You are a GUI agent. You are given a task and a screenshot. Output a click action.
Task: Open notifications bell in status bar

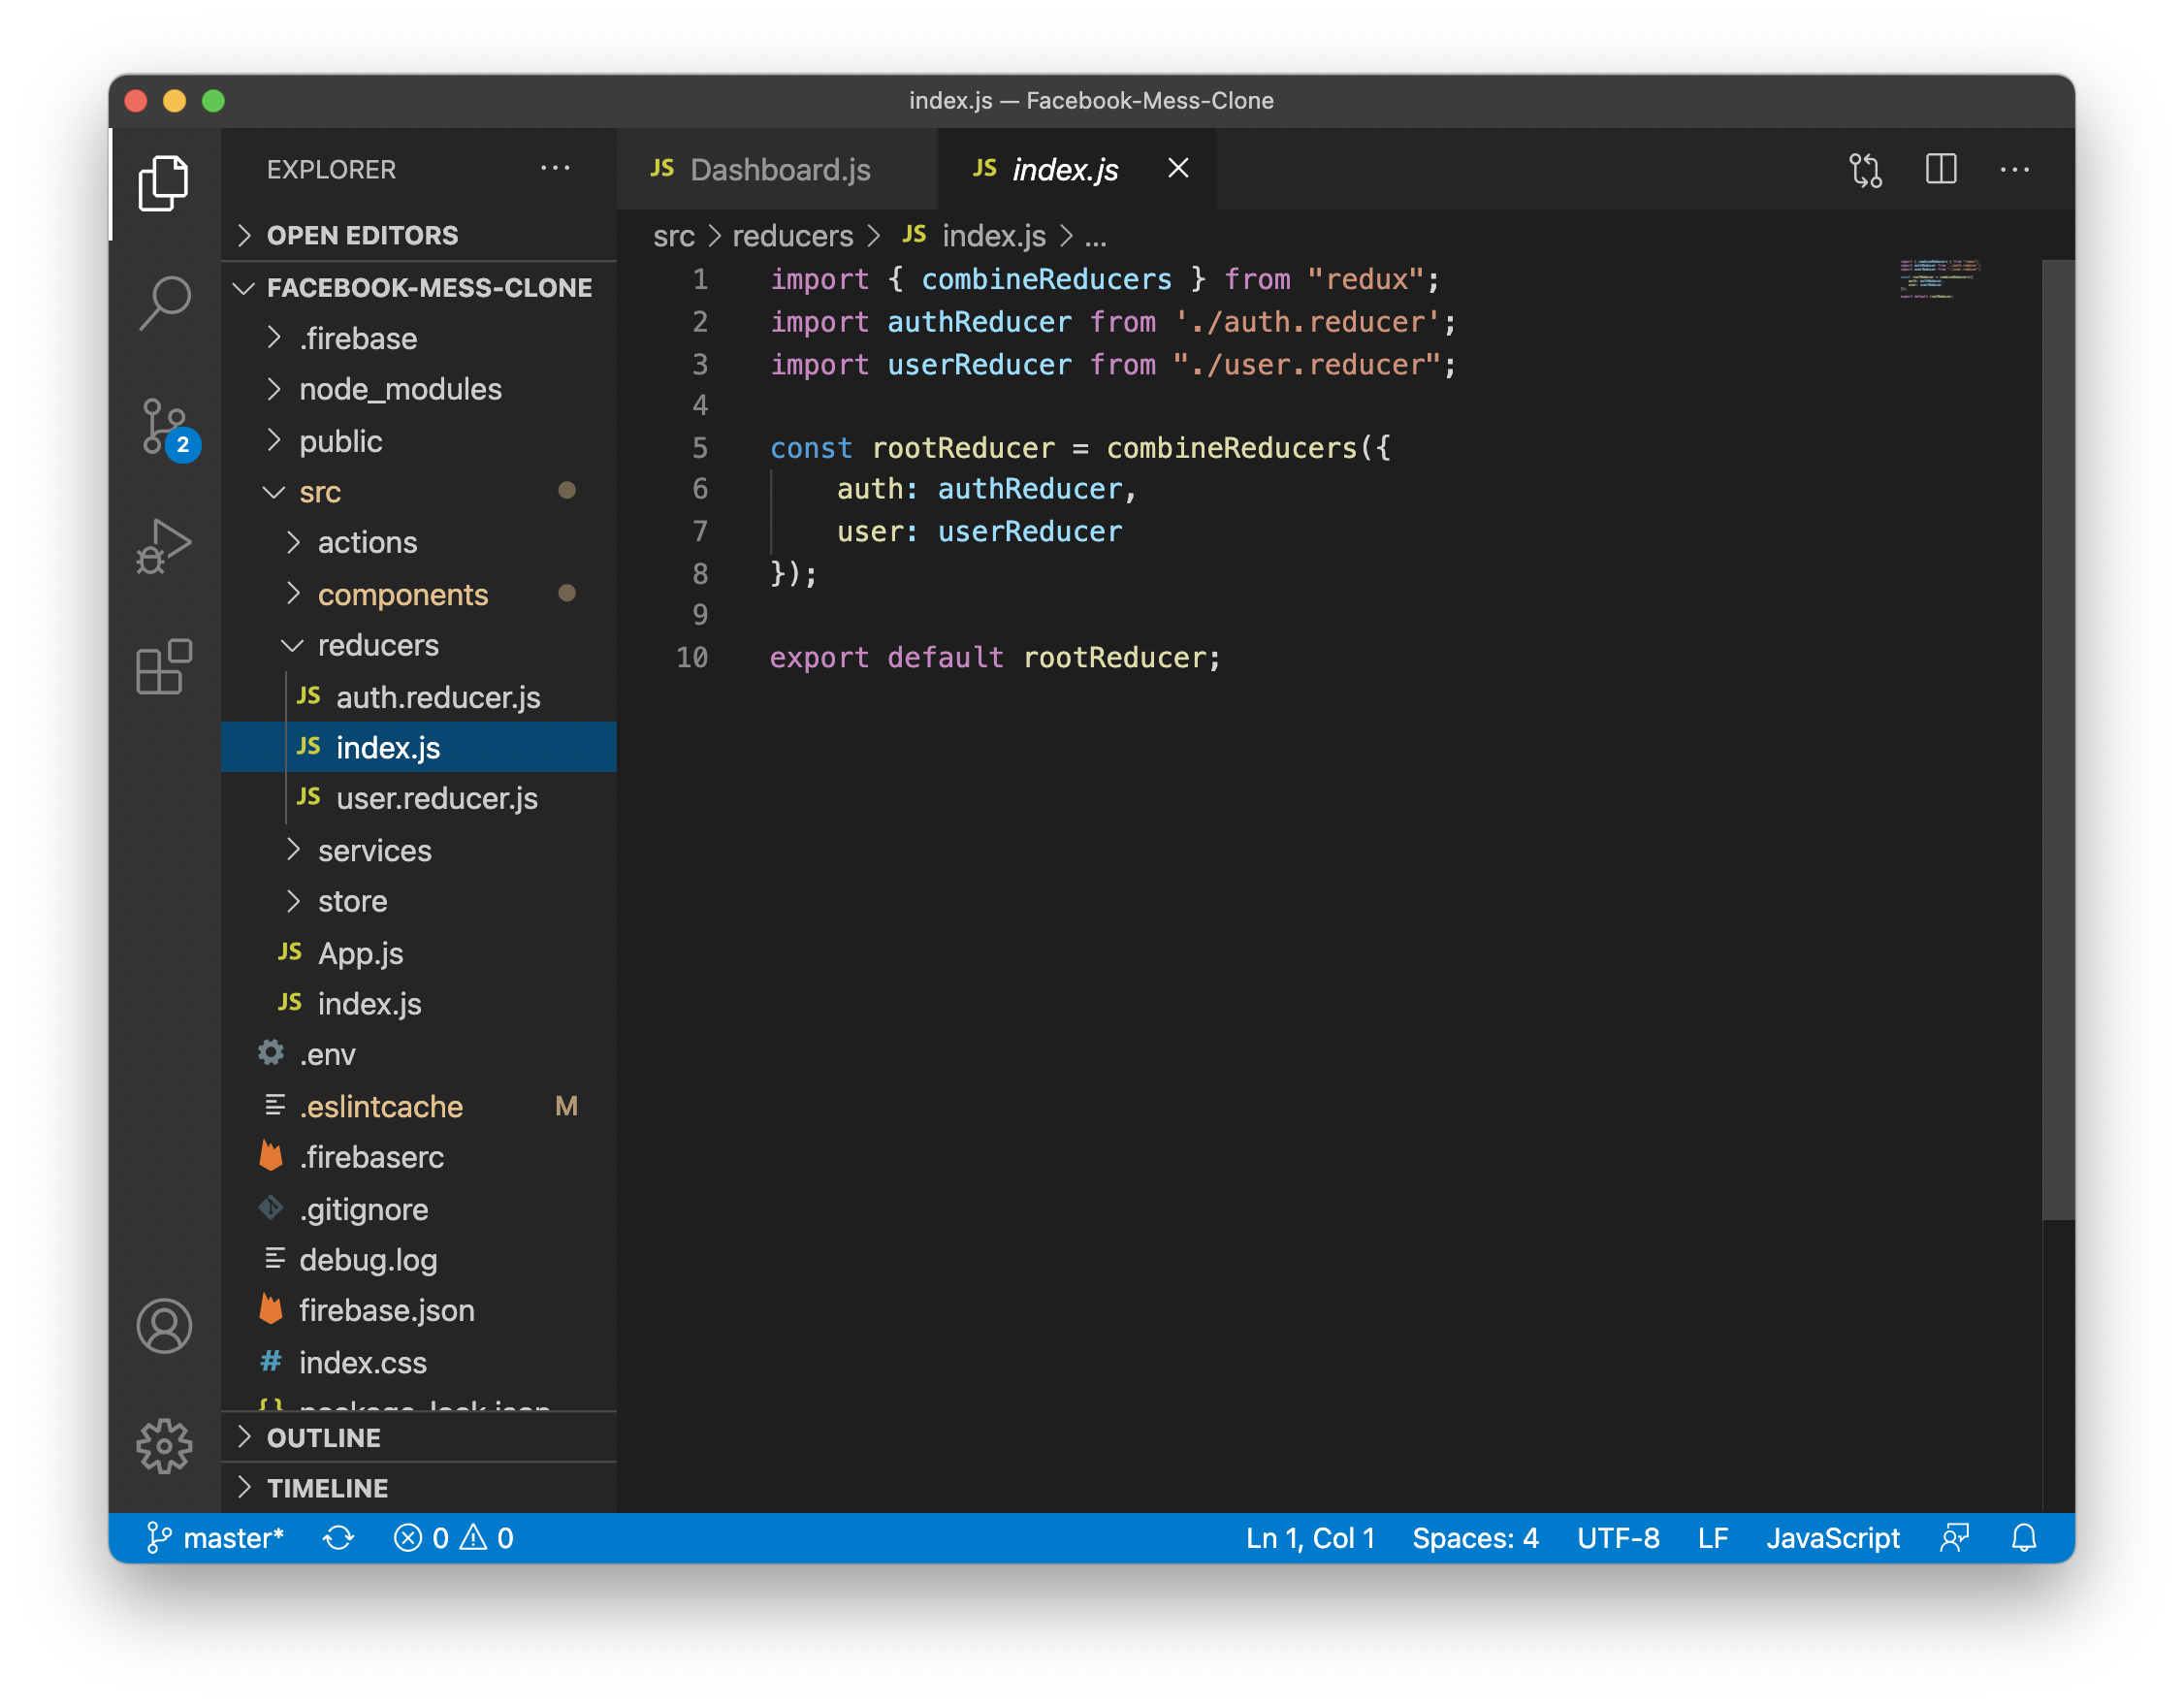click(x=2024, y=1537)
